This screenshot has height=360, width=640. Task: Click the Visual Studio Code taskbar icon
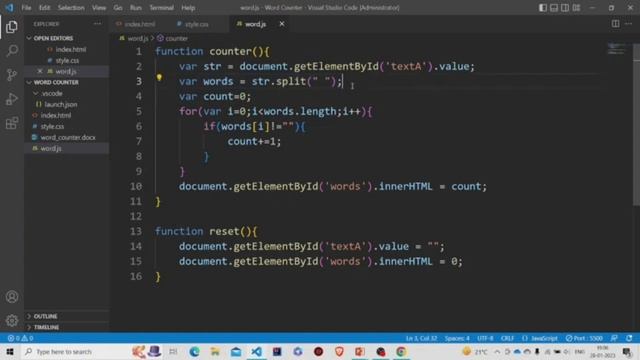click(256, 351)
